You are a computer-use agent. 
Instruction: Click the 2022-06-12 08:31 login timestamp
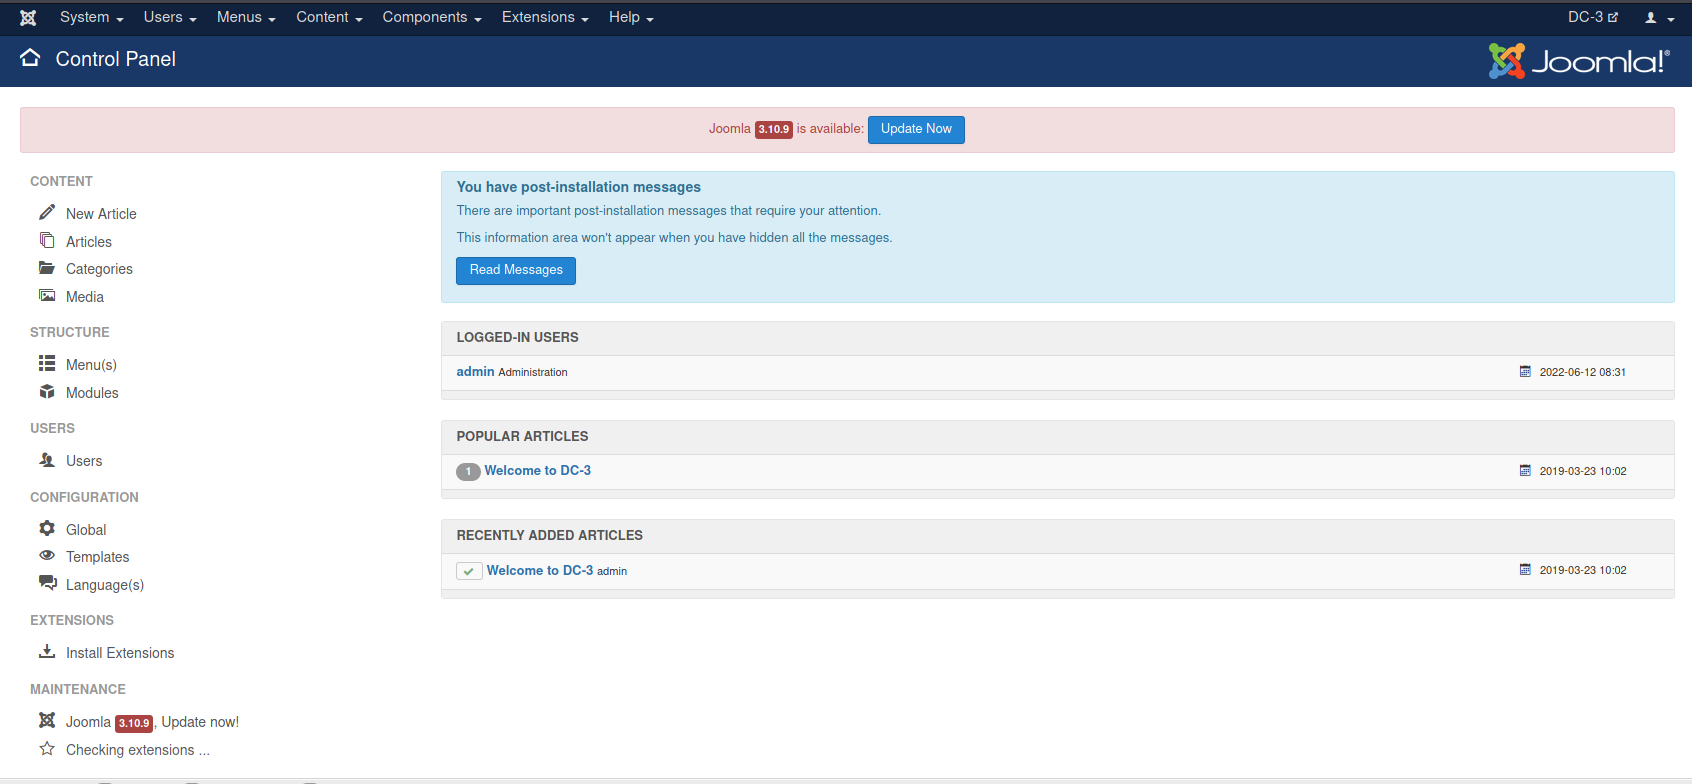point(1583,372)
